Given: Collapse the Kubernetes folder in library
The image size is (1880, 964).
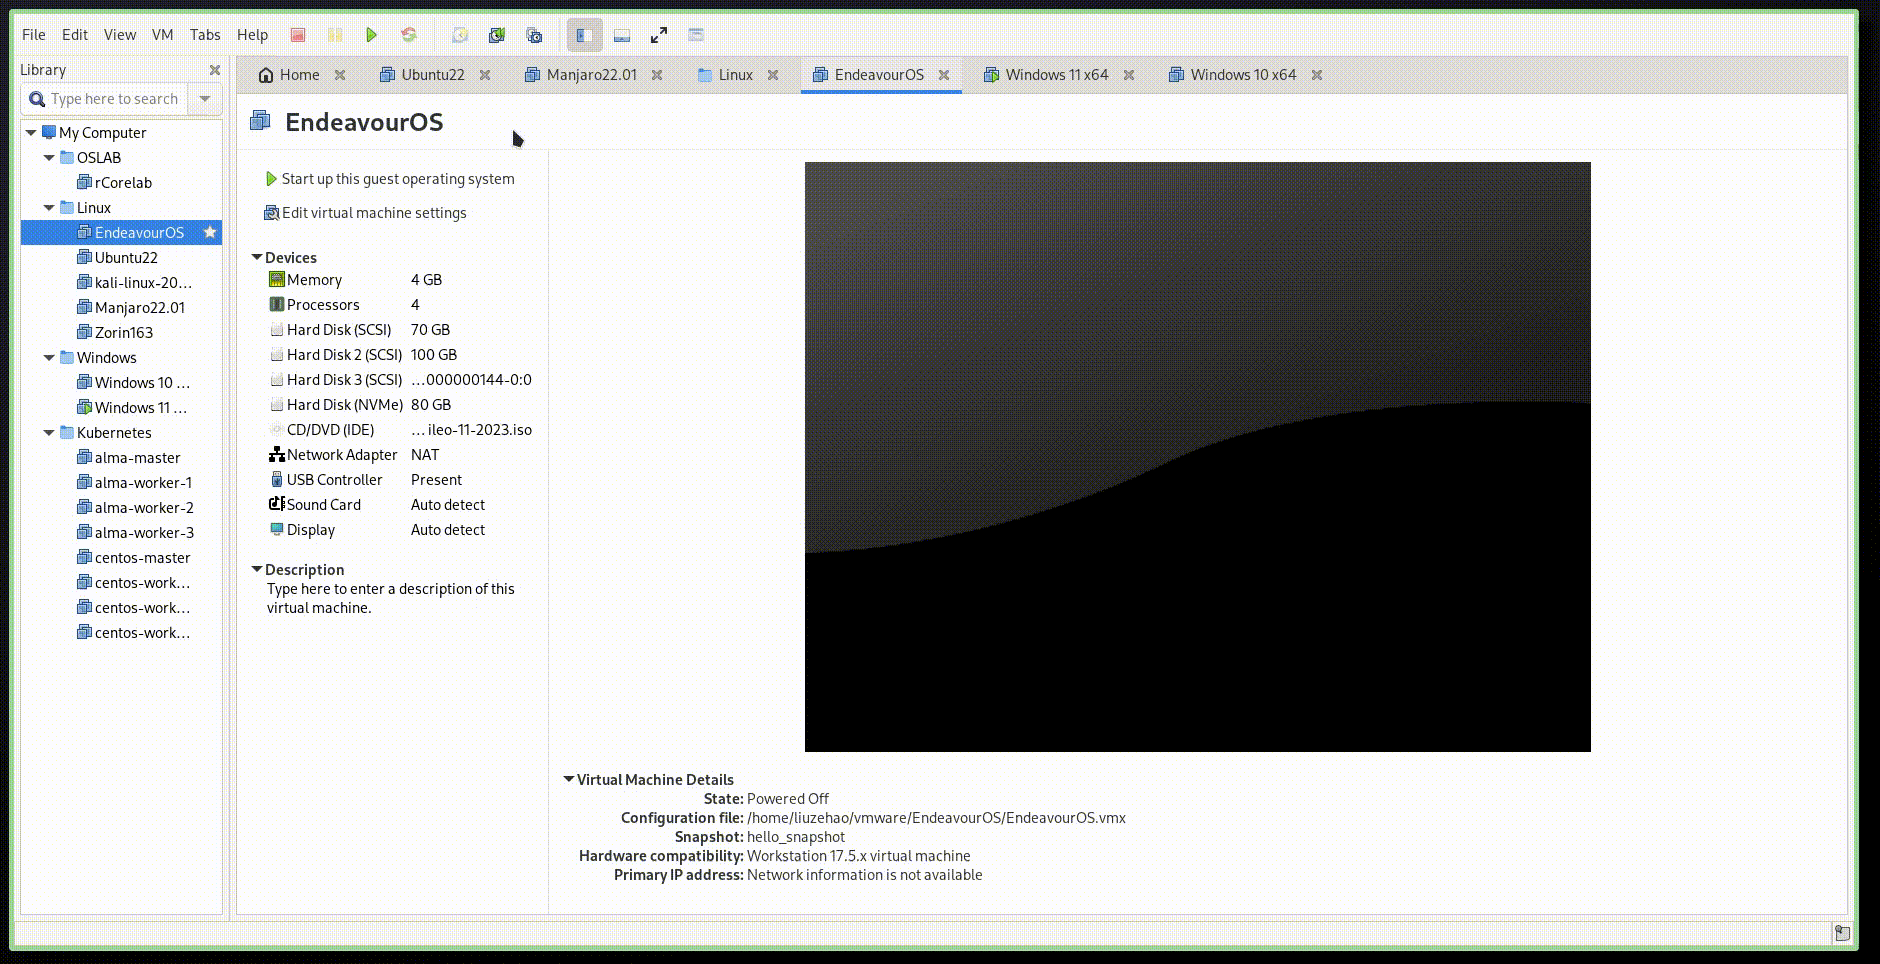Looking at the screenshot, I should (x=49, y=432).
